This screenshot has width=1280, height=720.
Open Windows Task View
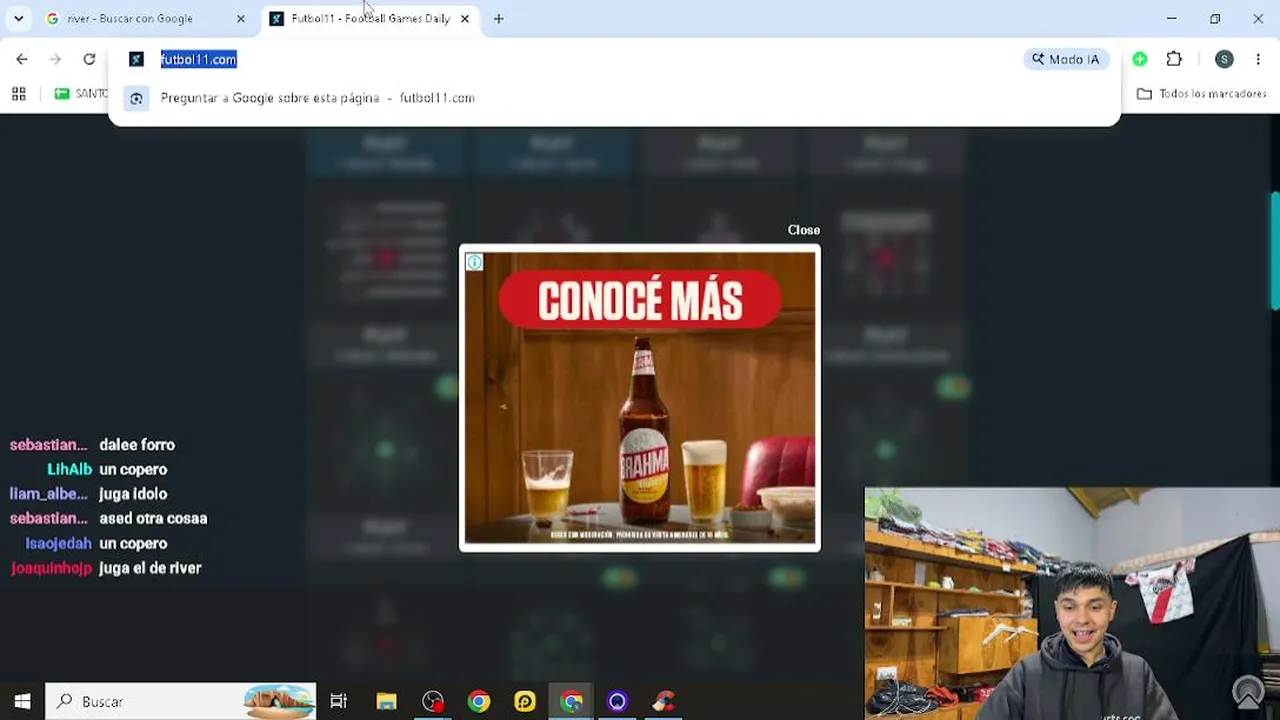click(338, 701)
